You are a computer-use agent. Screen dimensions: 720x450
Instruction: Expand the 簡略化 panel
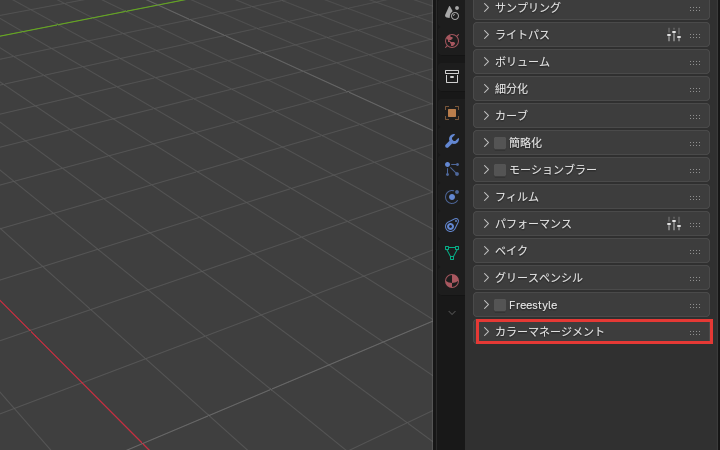486,142
